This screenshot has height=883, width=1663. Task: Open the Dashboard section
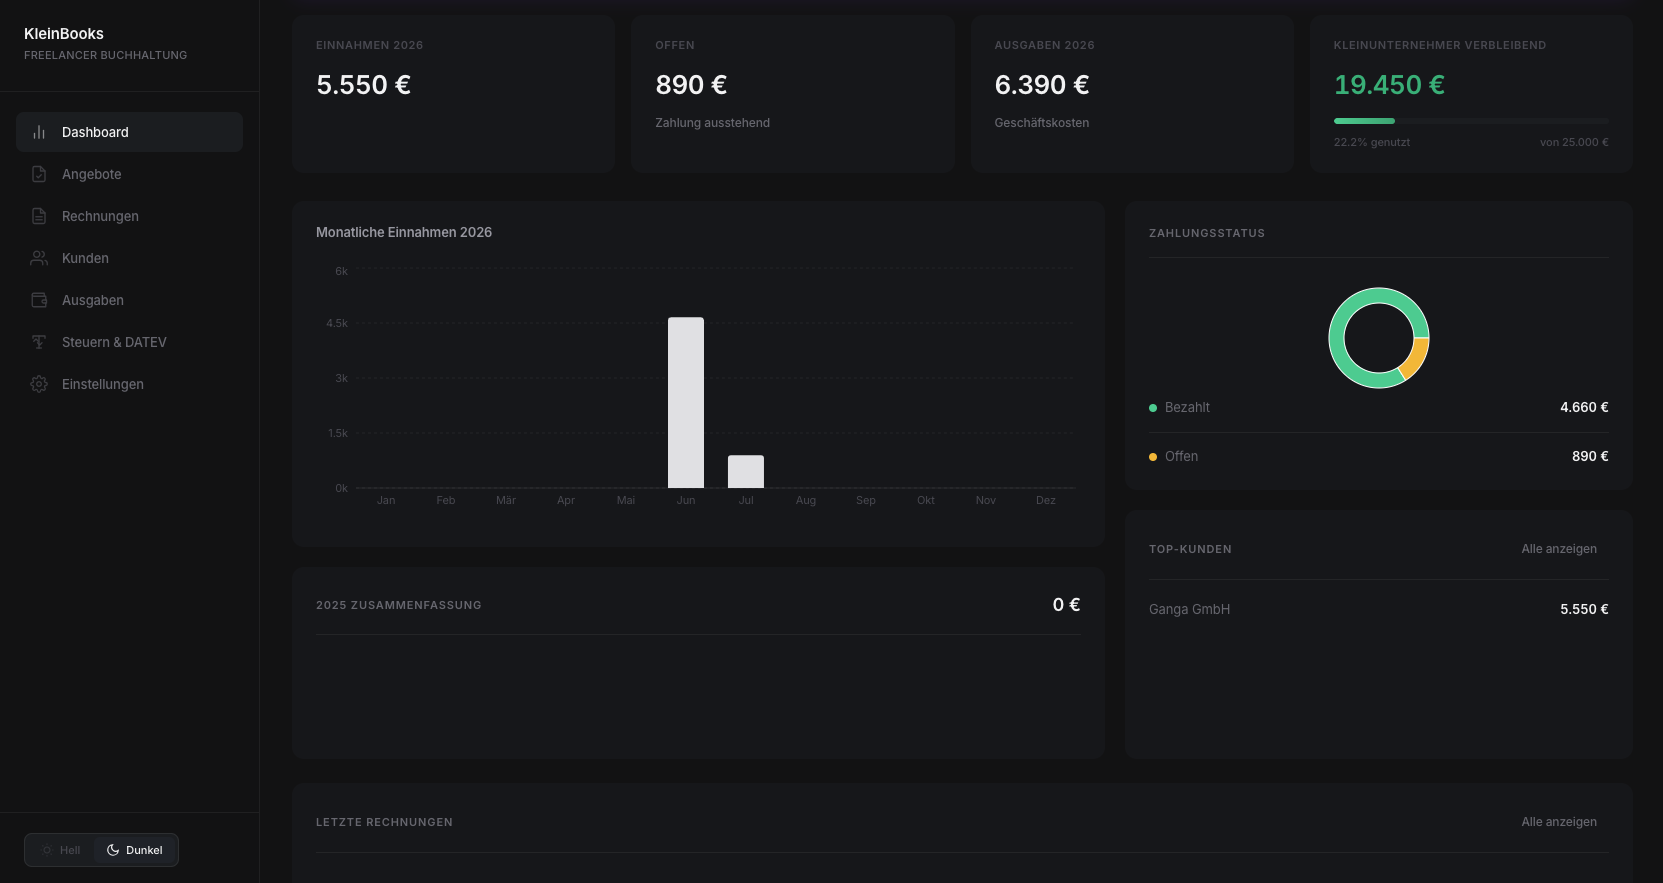[x=129, y=132]
